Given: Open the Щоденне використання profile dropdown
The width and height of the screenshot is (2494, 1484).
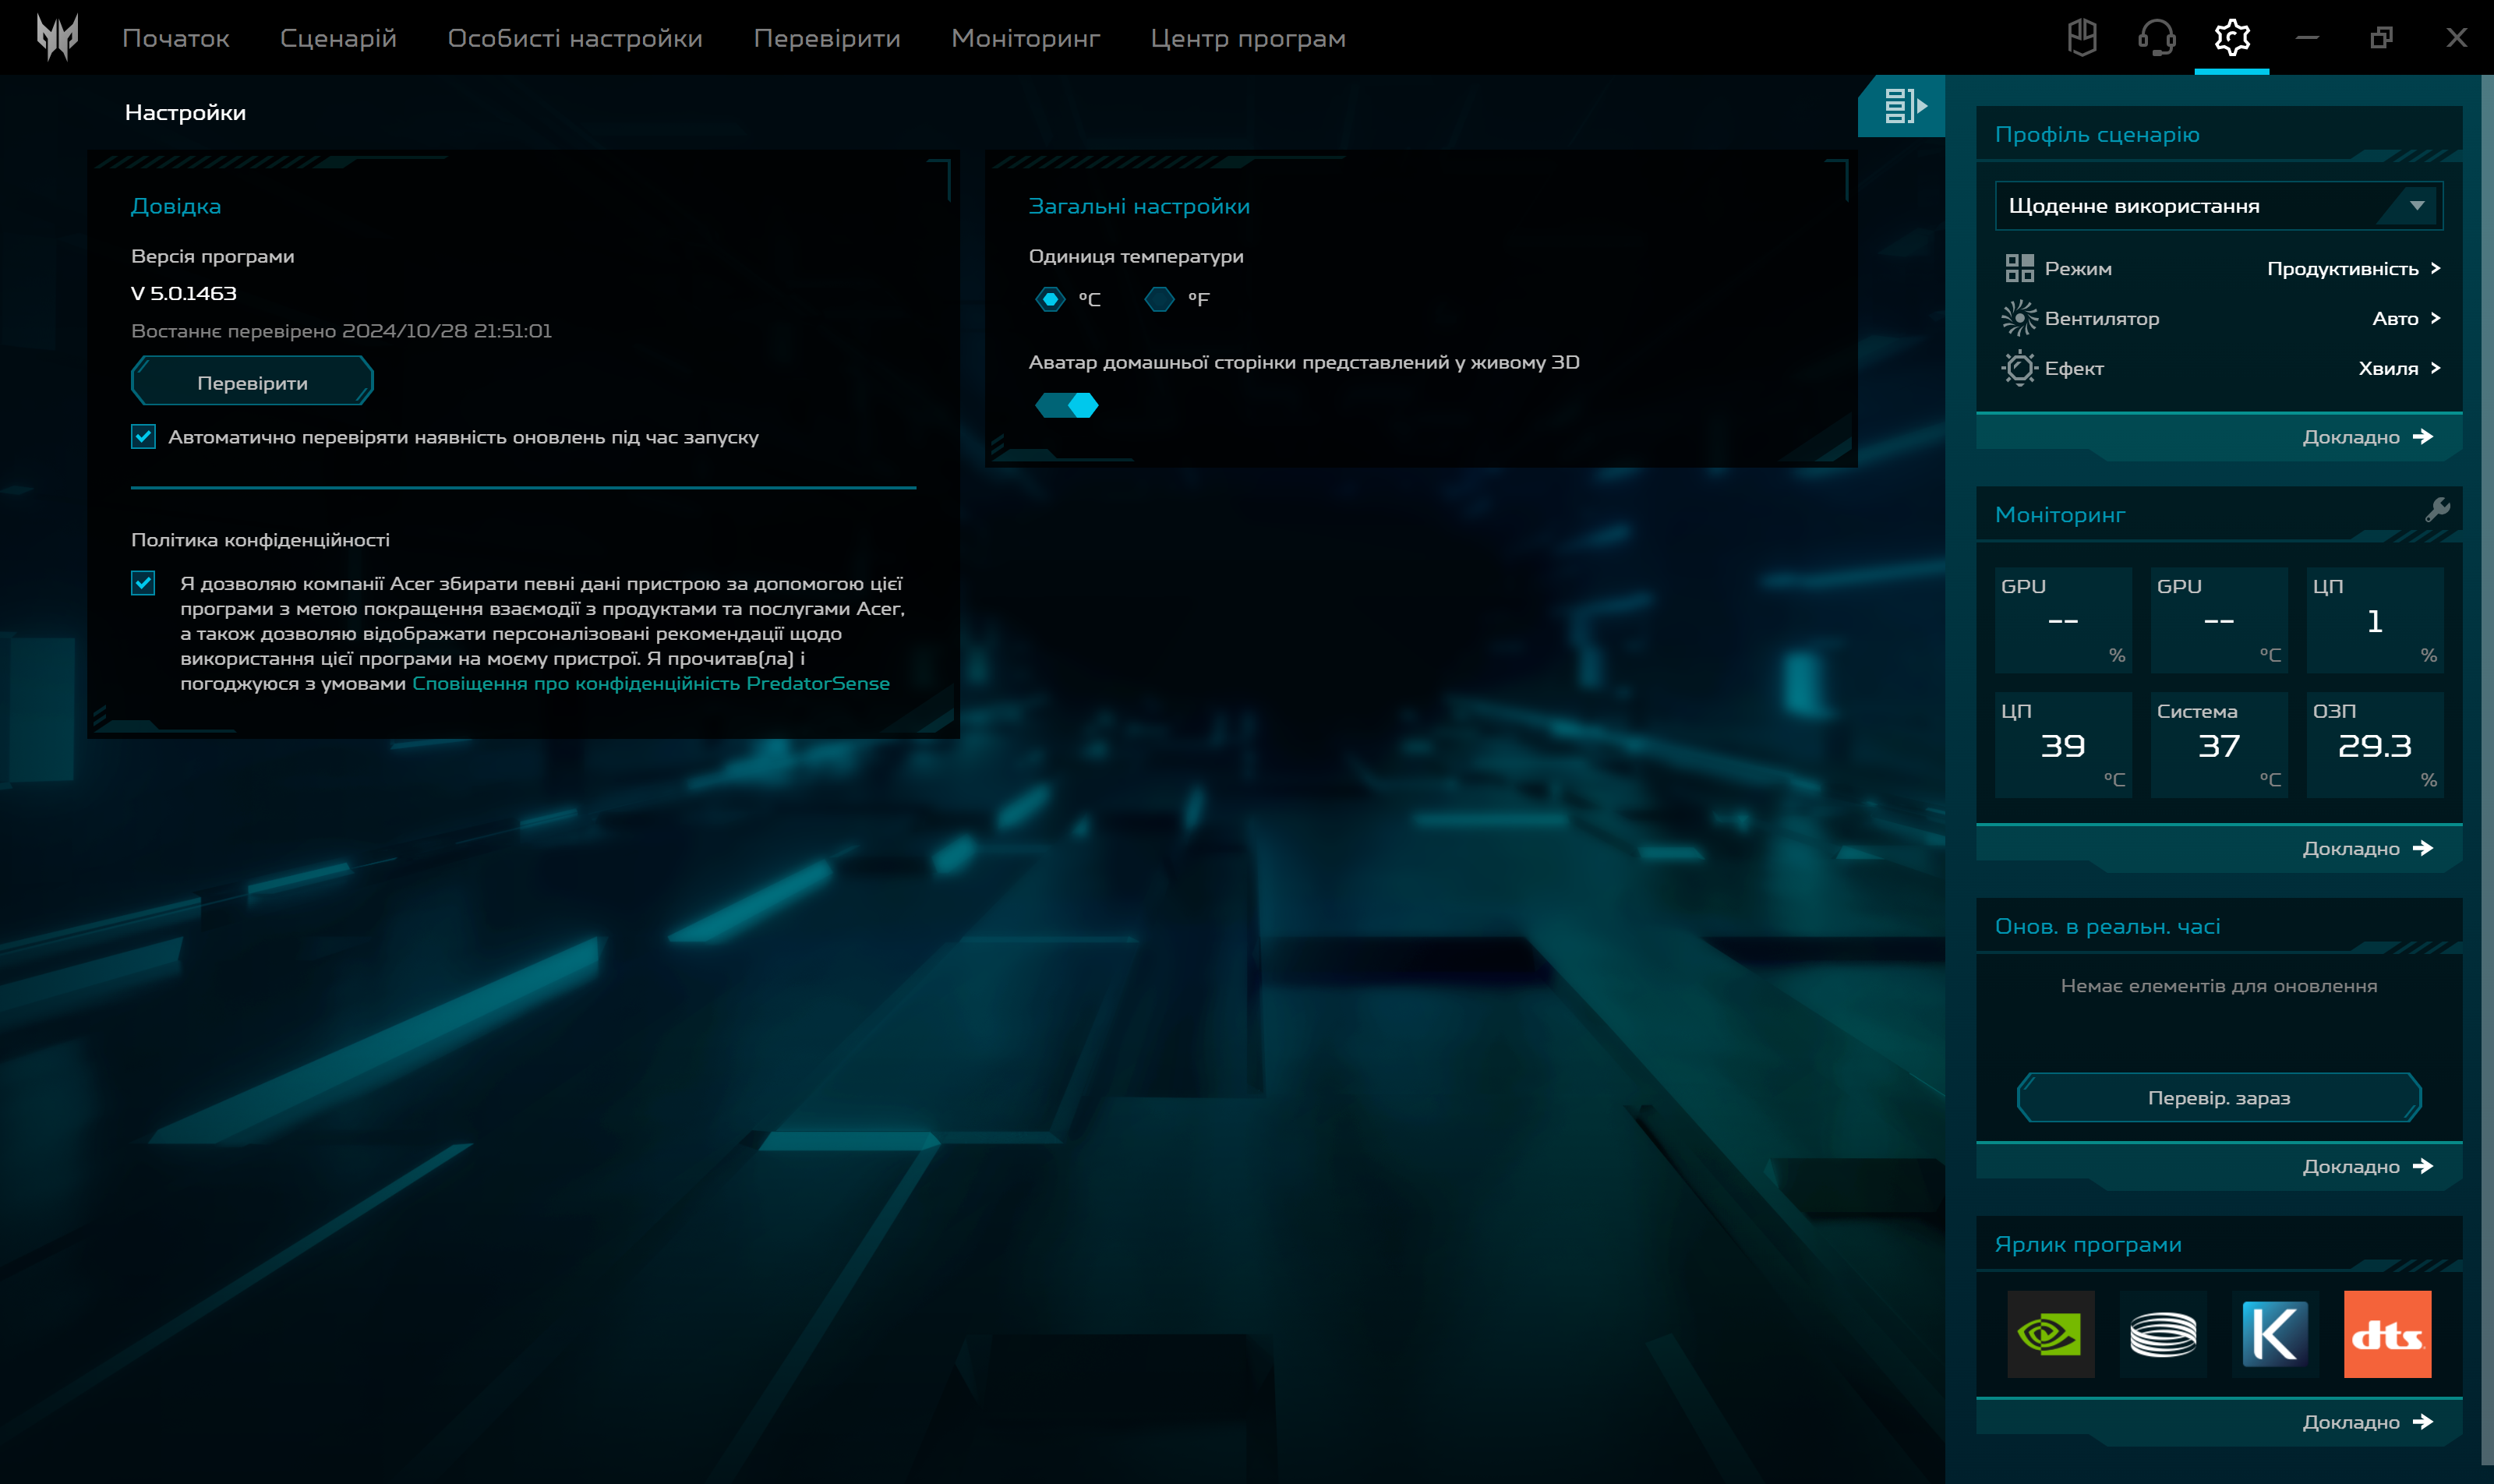Looking at the screenshot, I should coord(2218,206).
